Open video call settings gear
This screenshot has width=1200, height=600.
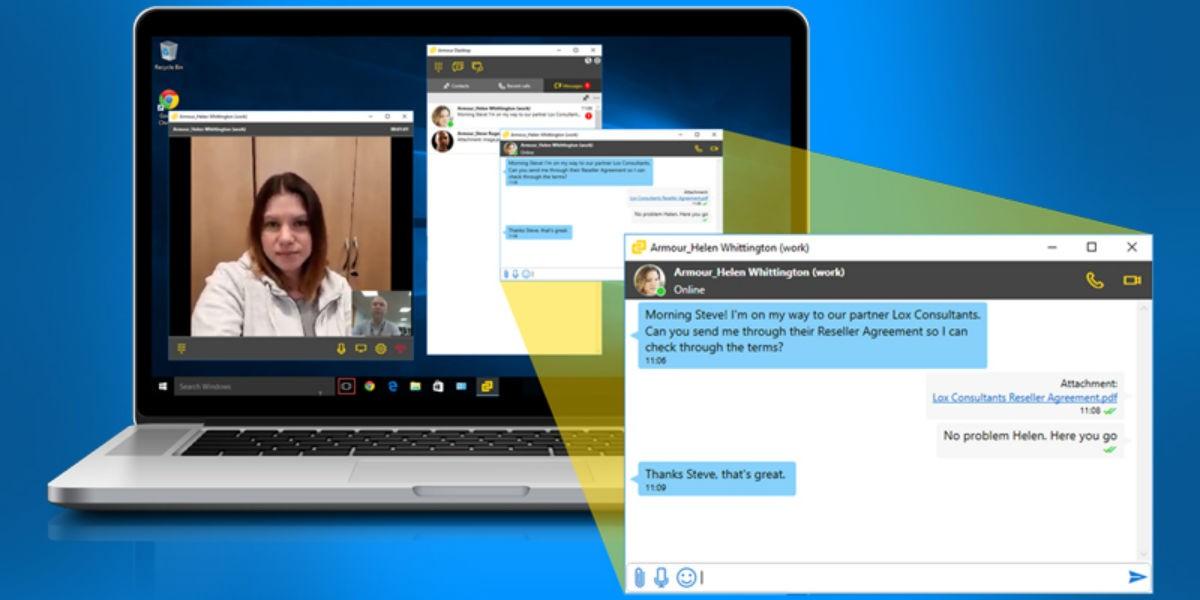380,348
